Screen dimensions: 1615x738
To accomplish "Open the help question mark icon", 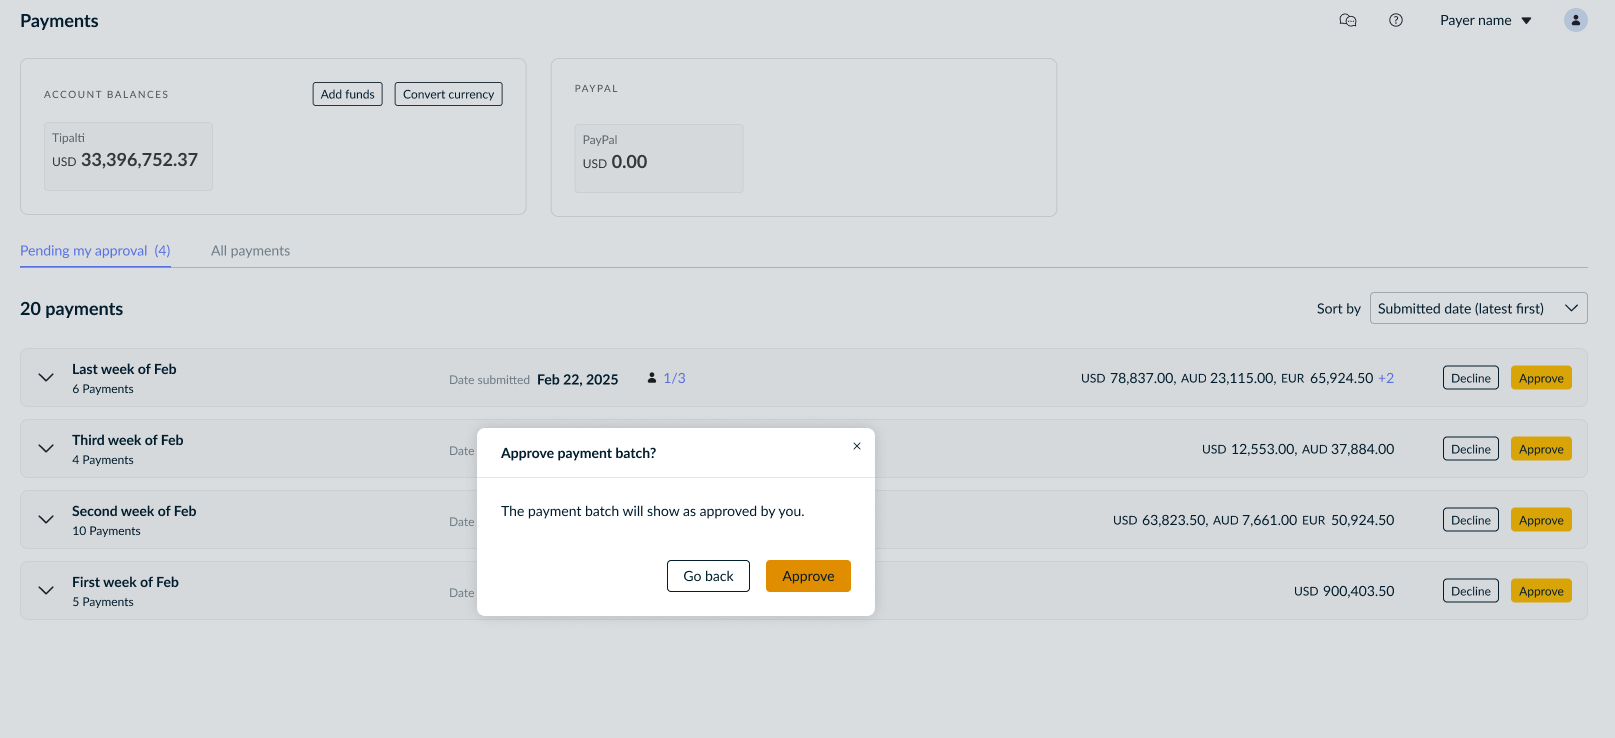I will point(1396,20).
